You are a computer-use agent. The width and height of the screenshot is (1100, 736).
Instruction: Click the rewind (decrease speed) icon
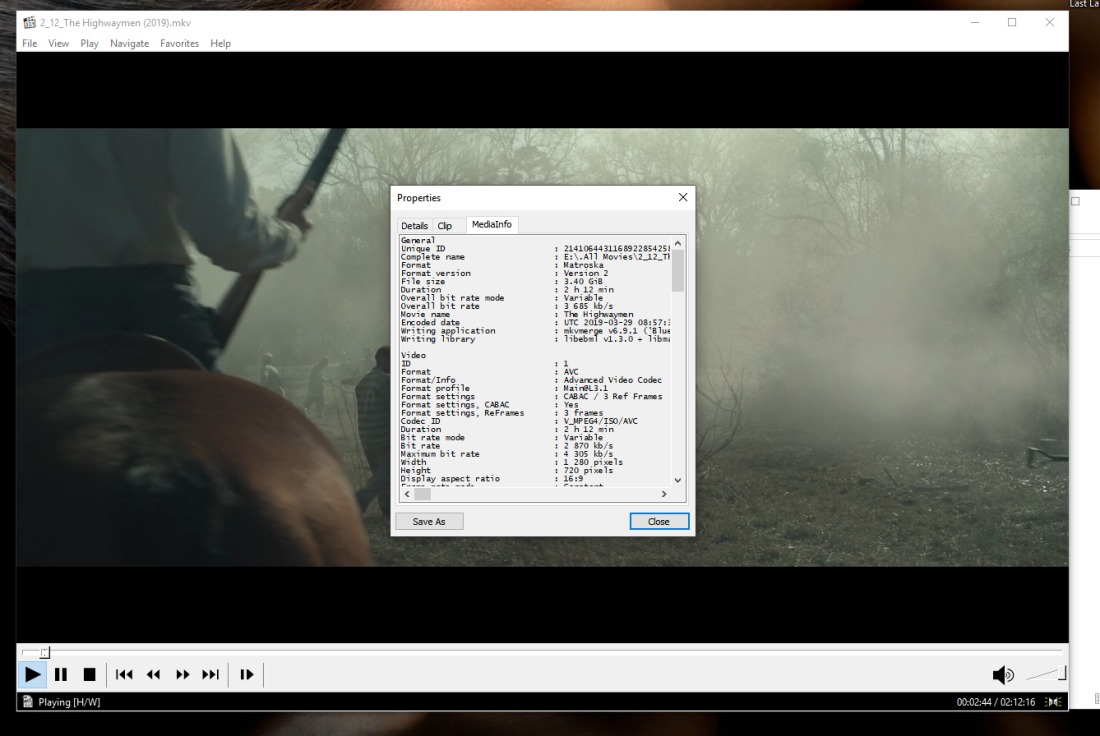click(153, 675)
